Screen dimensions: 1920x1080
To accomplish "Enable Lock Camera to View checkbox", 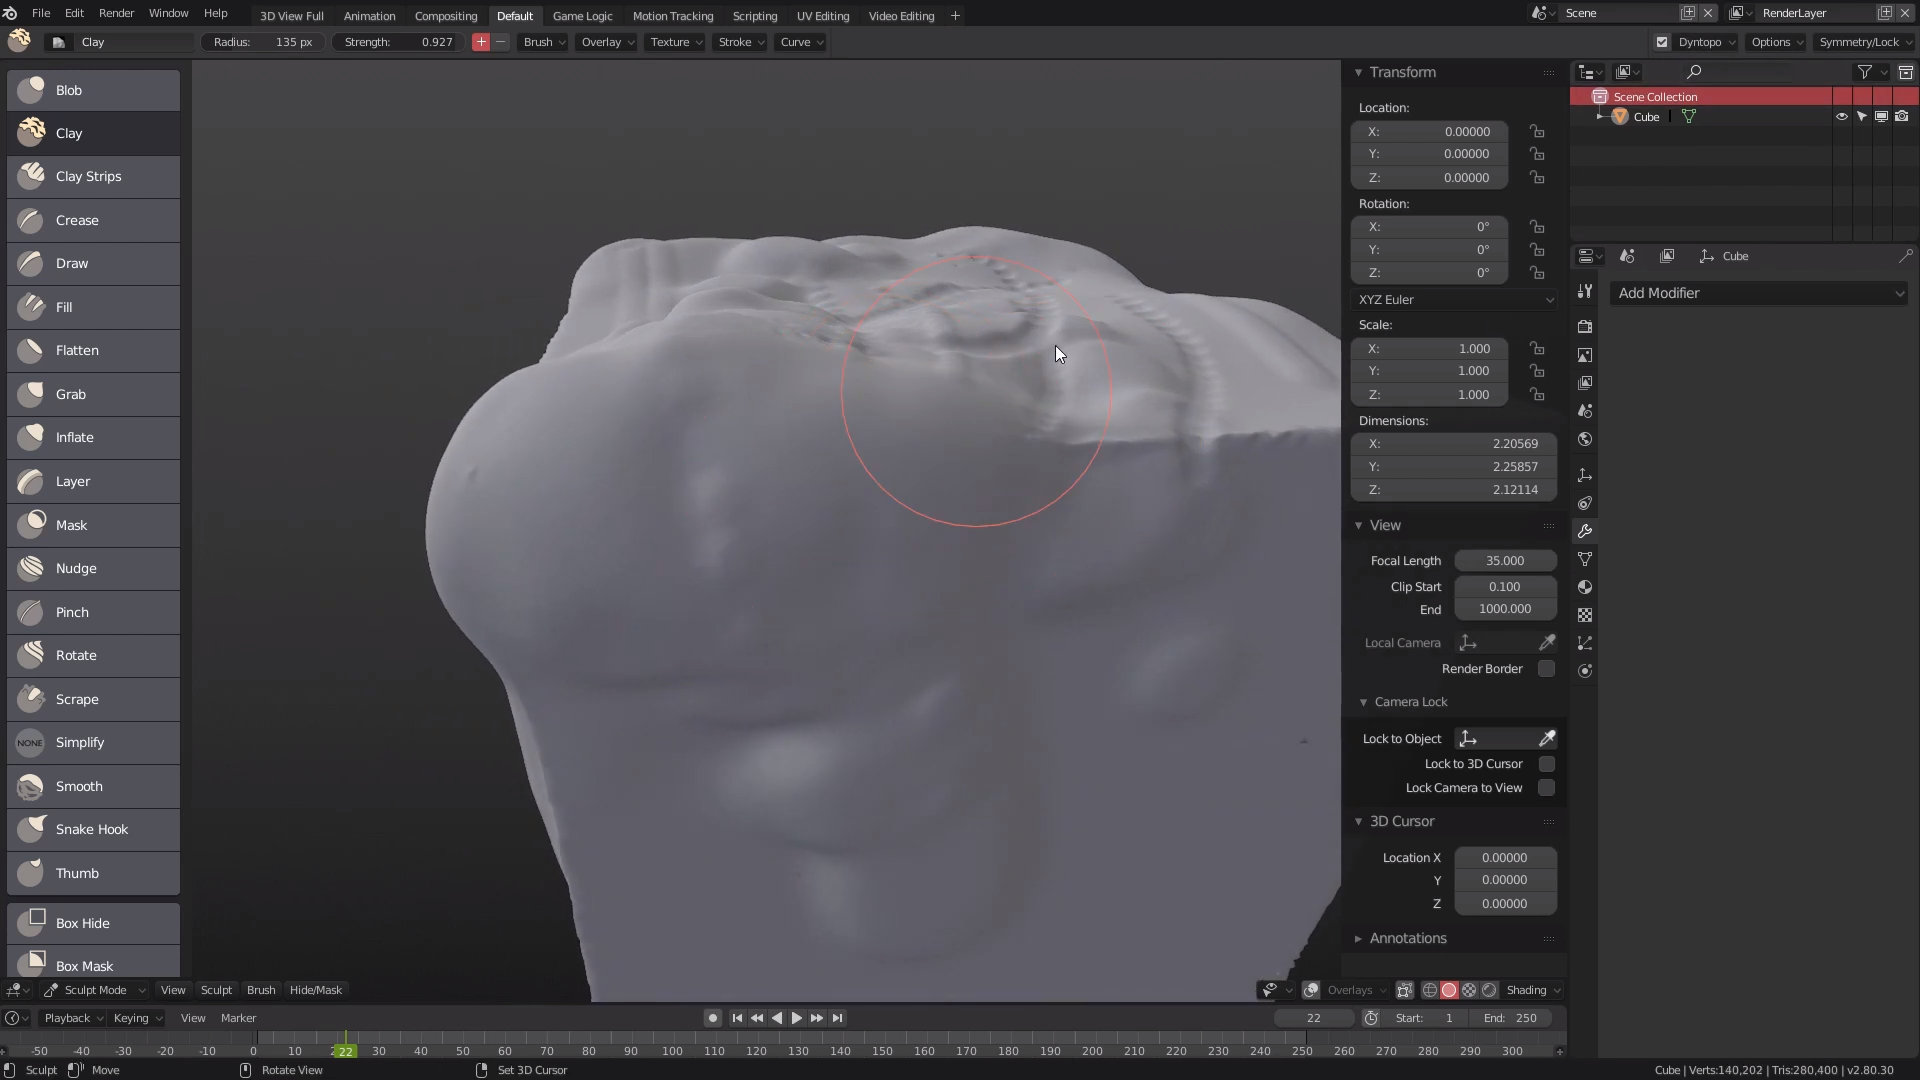I will pos(1546,788).
